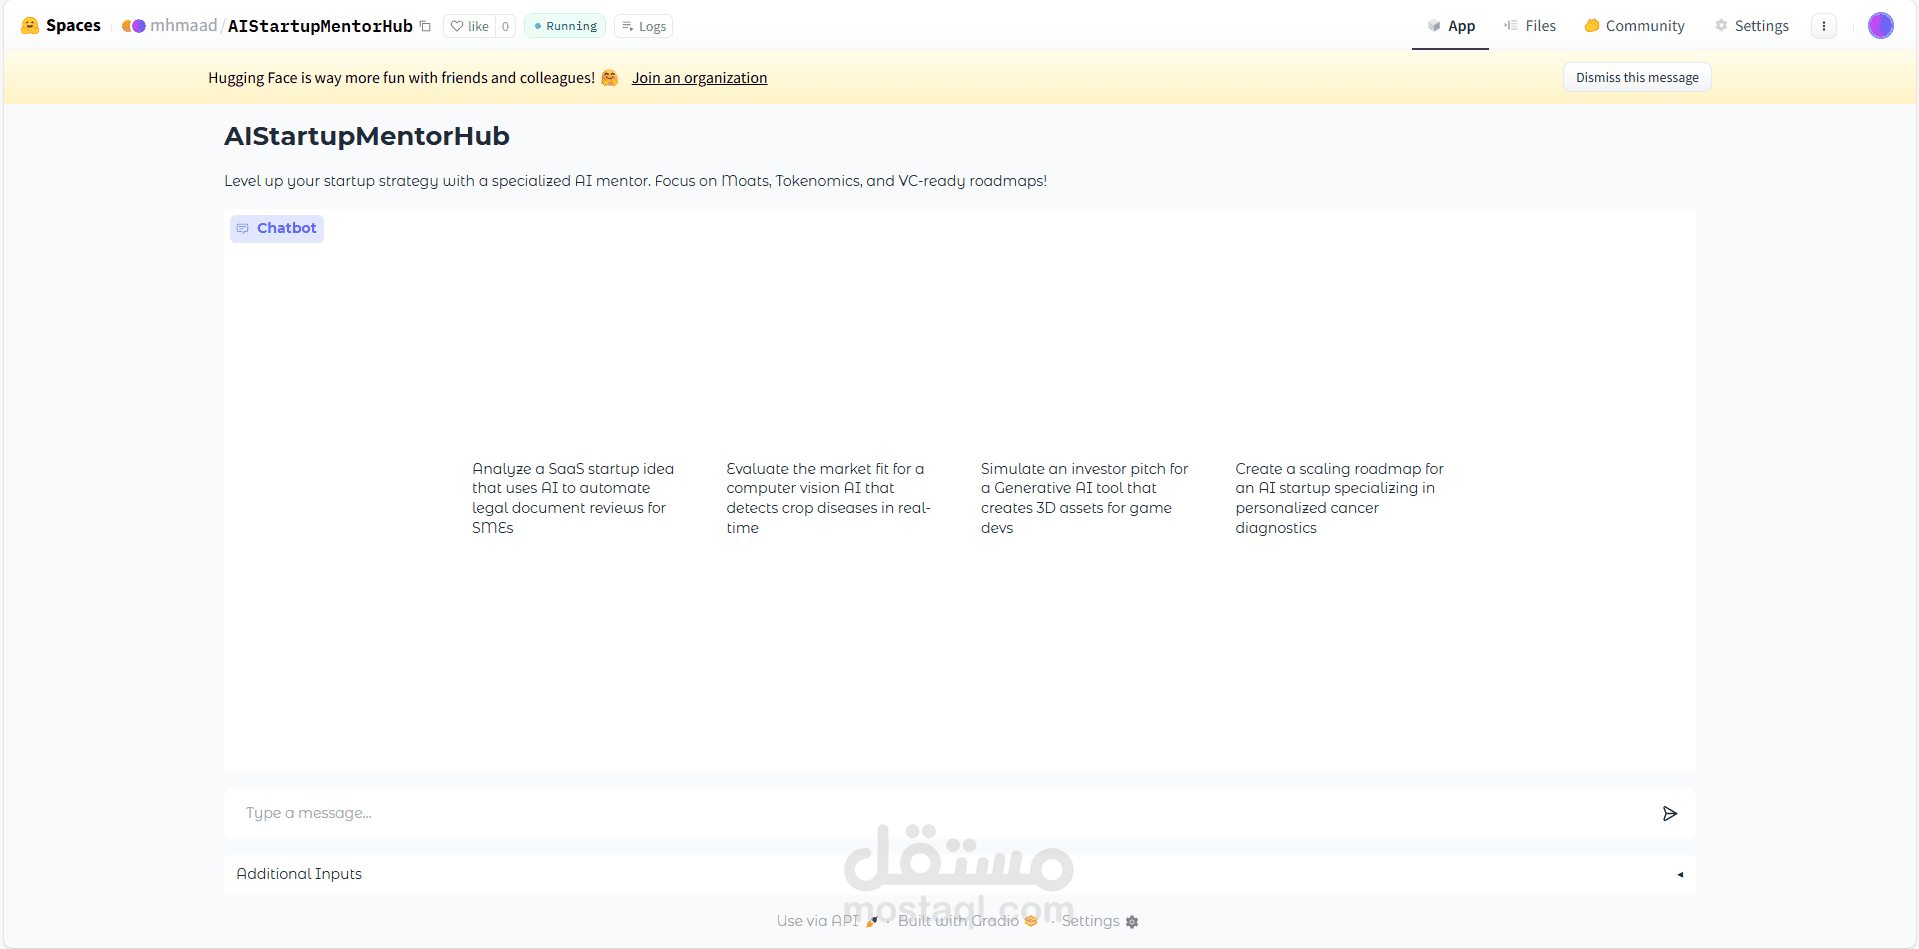This screenshot has height=949, width=1919.
Task: Click the green Running status badge
Action: [x=563, y=25]
